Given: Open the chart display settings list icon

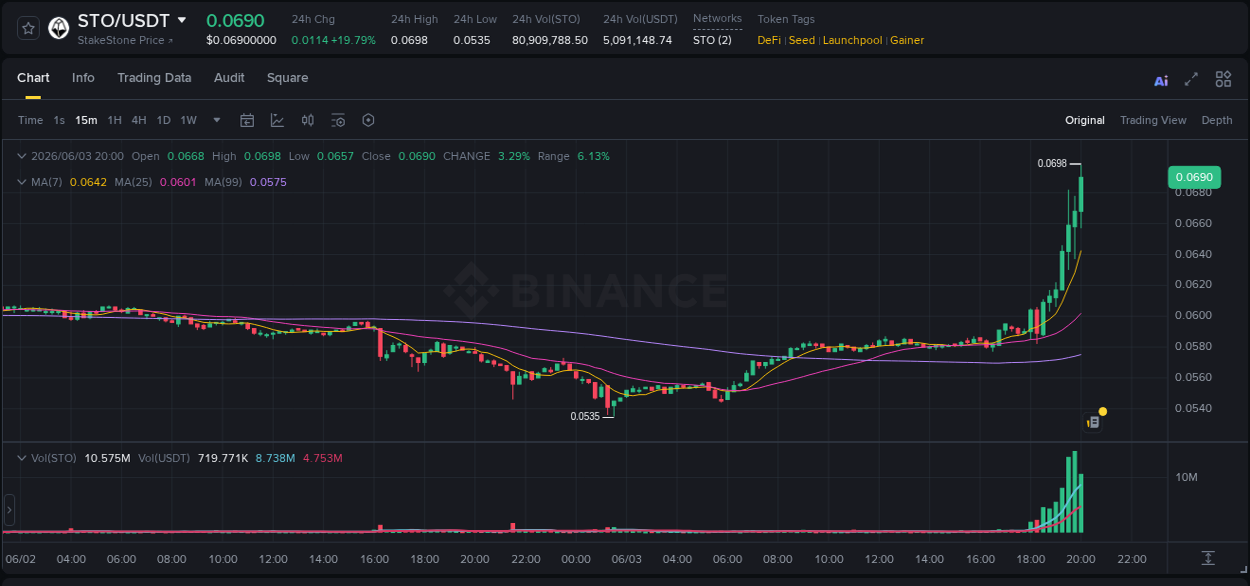Looking at the screenshot, I should point(338,120).
